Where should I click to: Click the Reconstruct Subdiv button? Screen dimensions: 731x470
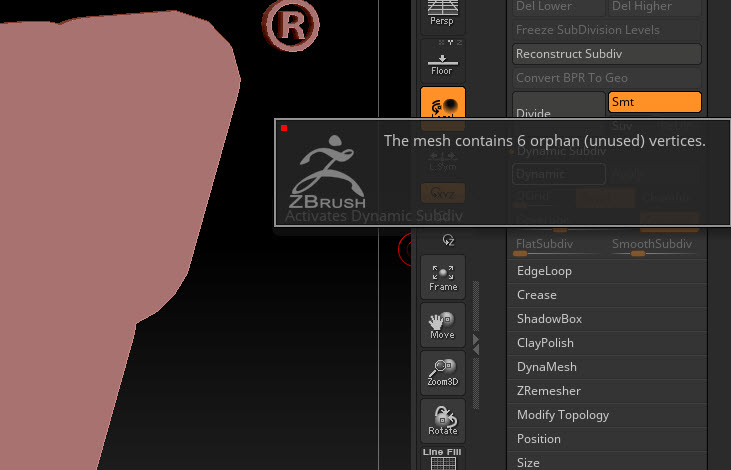coord(607,54)
